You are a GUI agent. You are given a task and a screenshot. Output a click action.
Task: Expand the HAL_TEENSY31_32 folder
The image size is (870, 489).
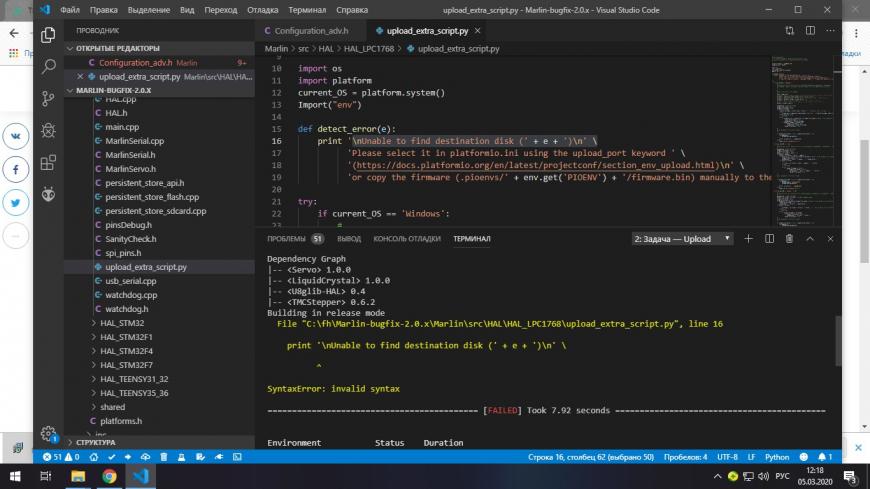click(134, 379)
